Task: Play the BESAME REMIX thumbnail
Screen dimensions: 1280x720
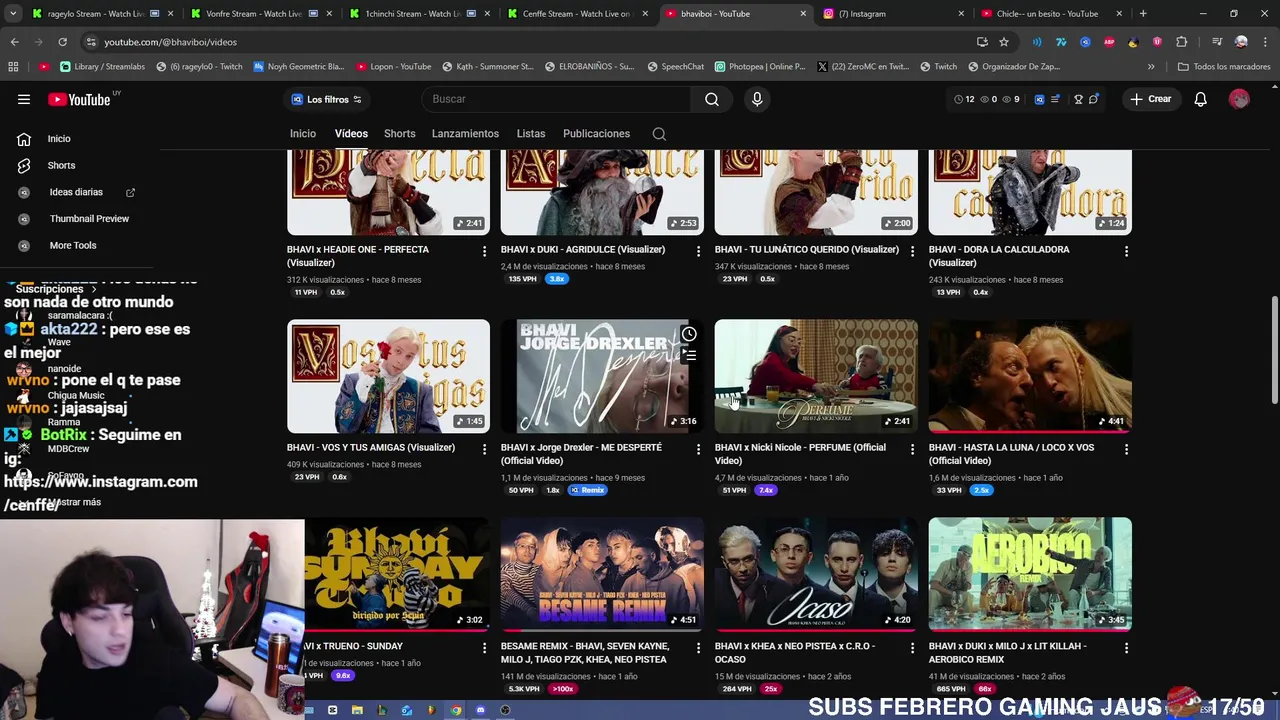Action: coord(602,574)
